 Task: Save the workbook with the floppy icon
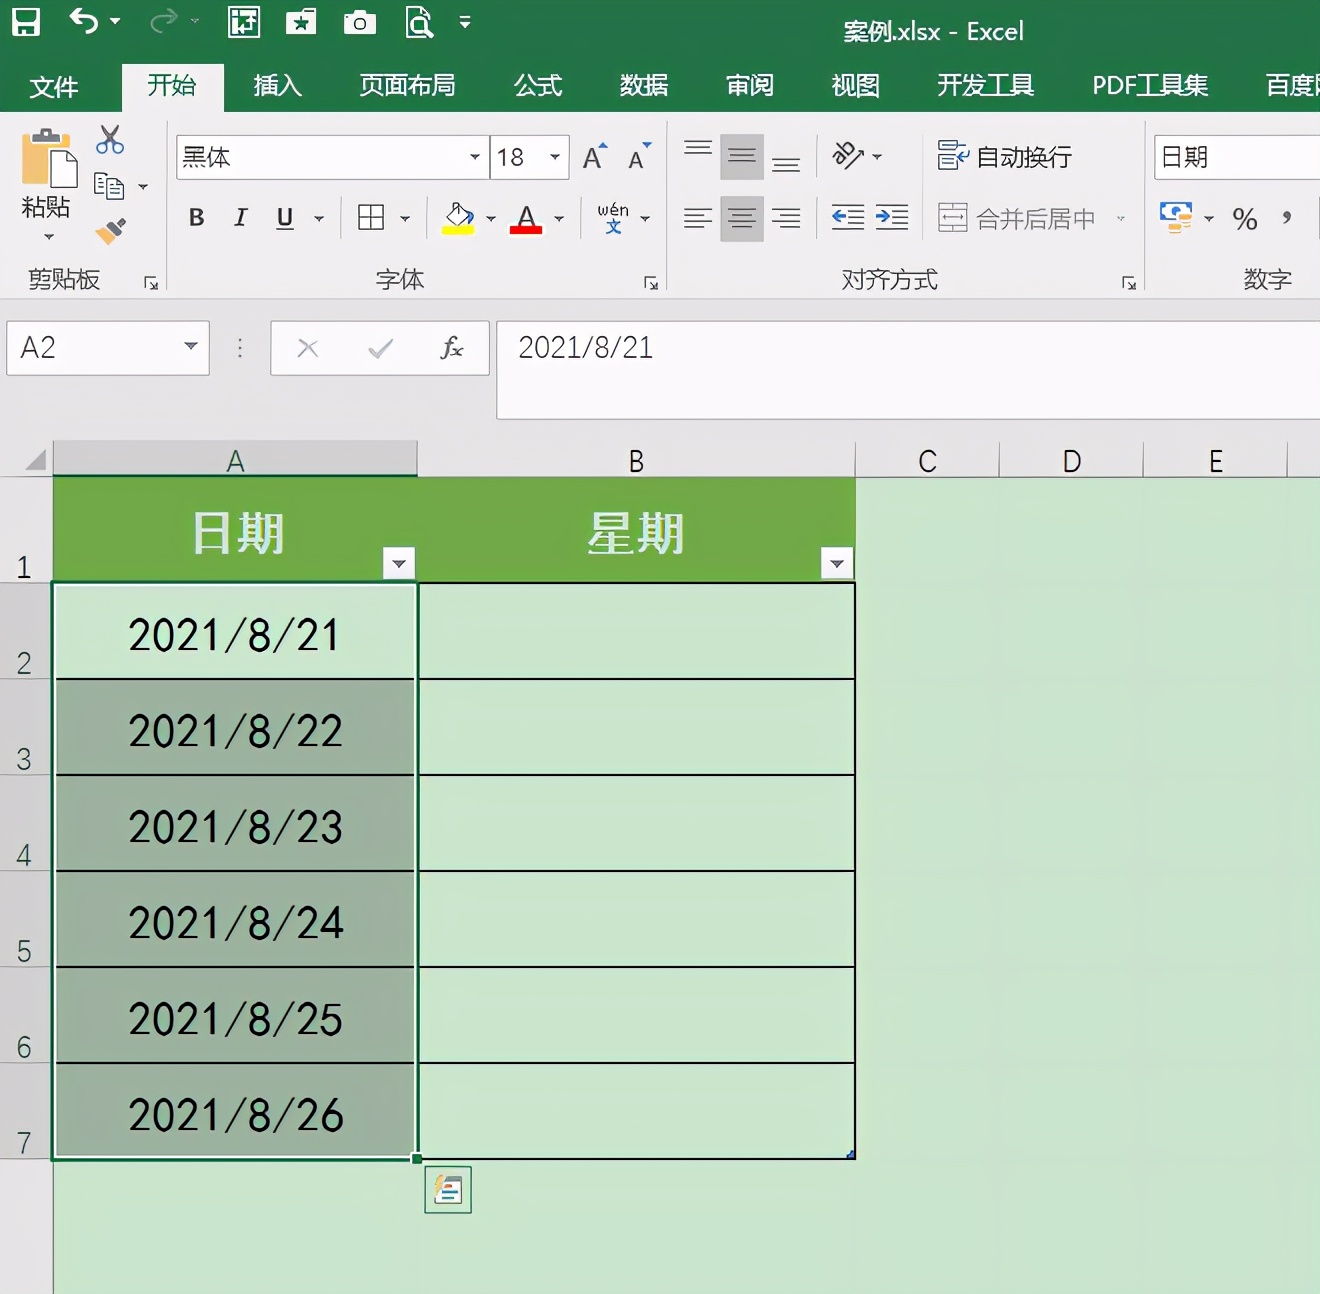(25, 22)
